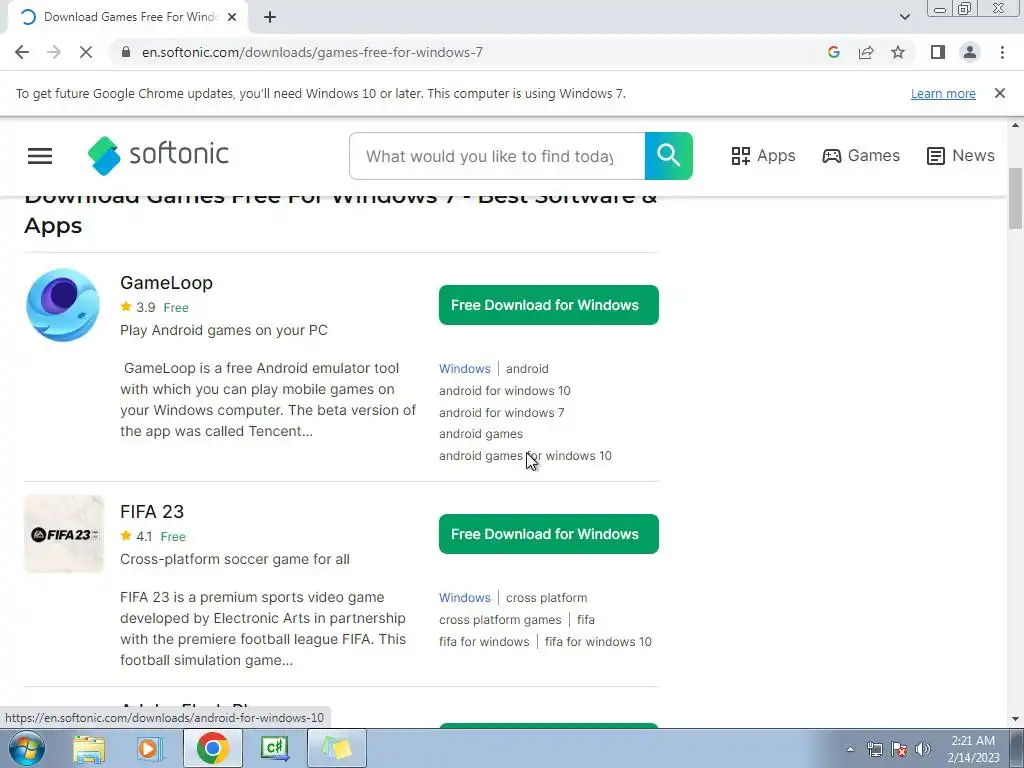The image size is (1024, 768).
Task: Open the taskbar clock and date
Action: [973, 749]
